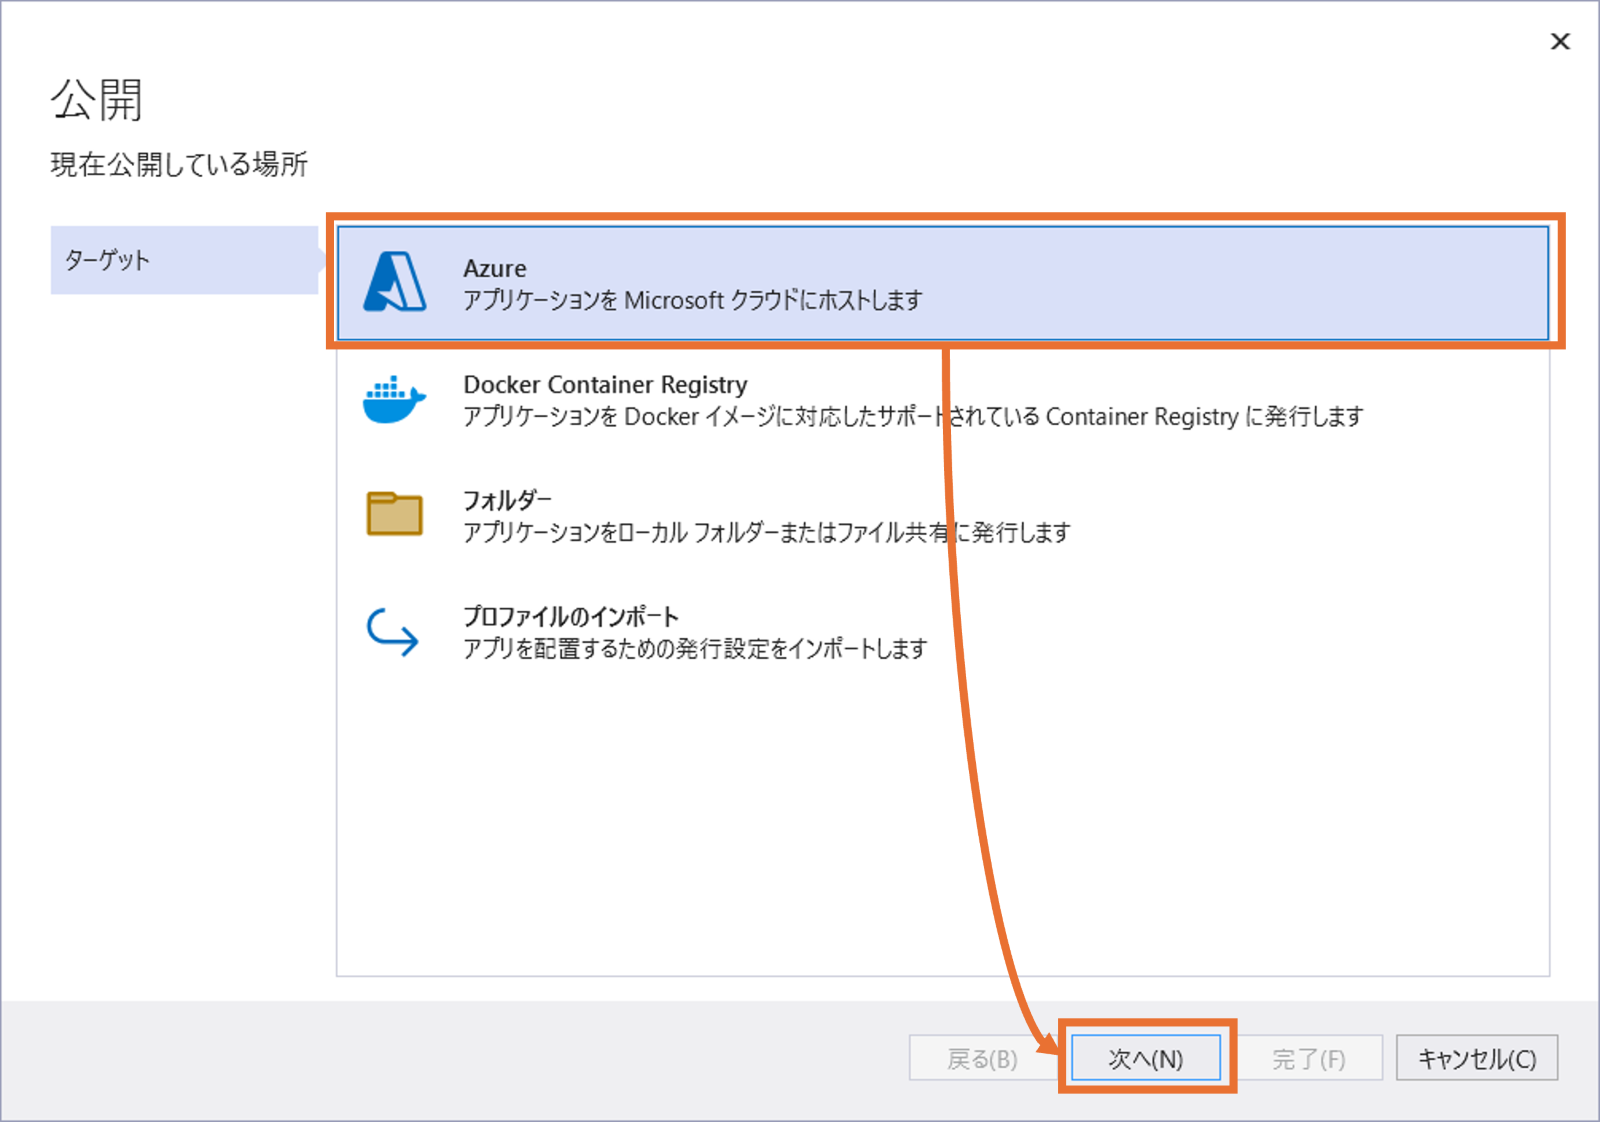Click the Microsoft クラウドにホストします description

click(x=693, y=300)
